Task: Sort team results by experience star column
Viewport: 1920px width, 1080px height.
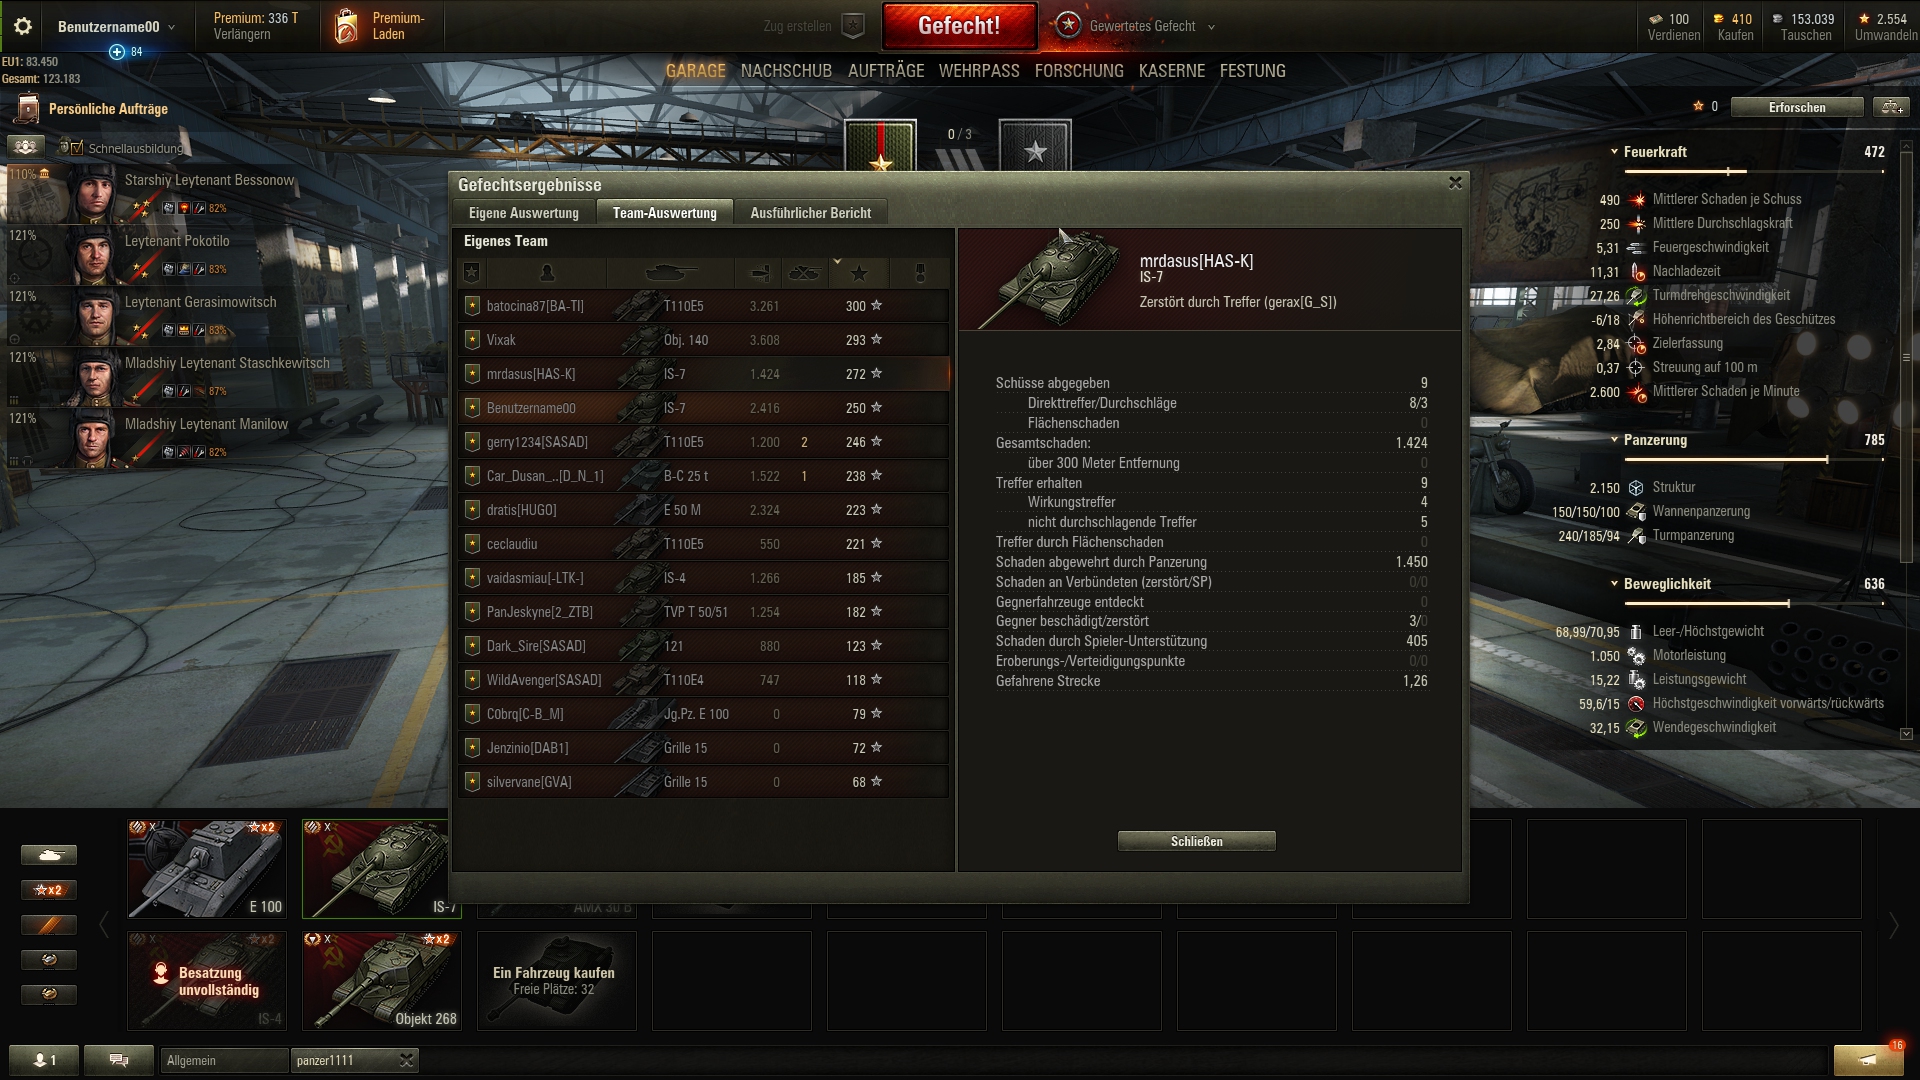Action: tap(859, 273)
